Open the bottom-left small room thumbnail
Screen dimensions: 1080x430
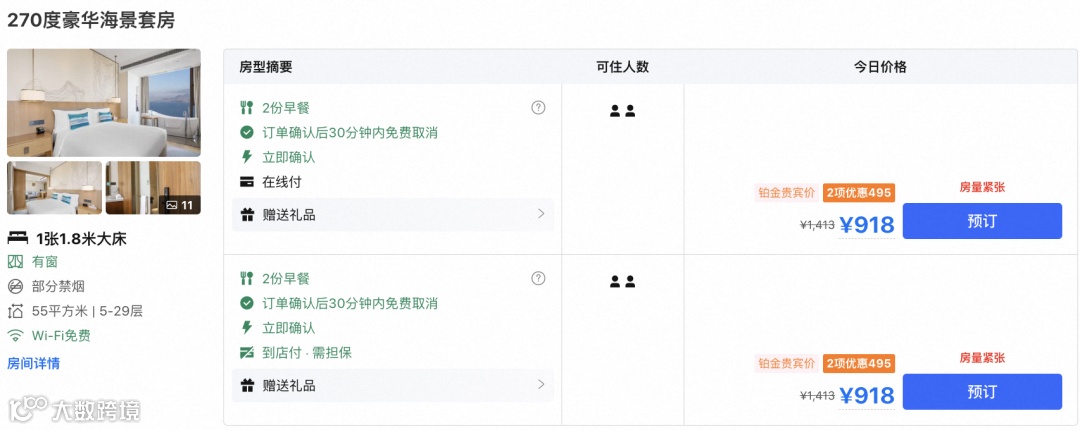tap(55, 188)
